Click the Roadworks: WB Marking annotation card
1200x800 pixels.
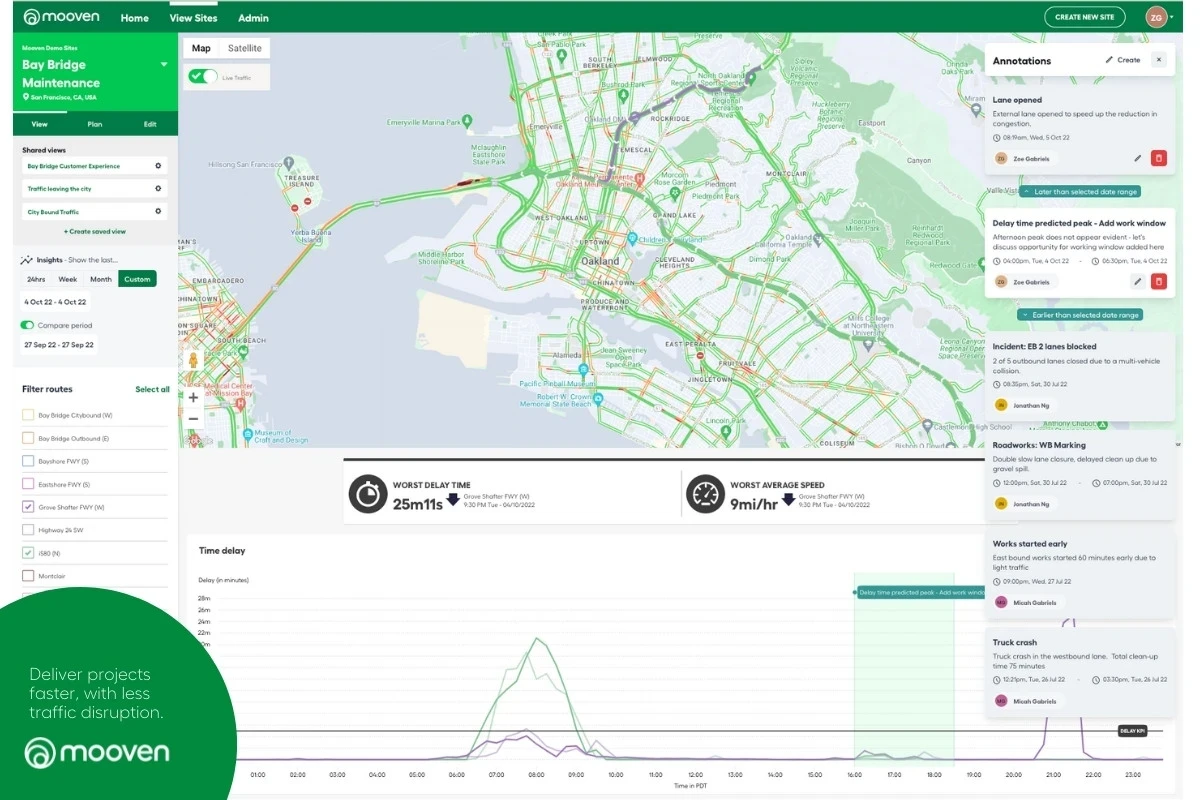point(1080,475)
